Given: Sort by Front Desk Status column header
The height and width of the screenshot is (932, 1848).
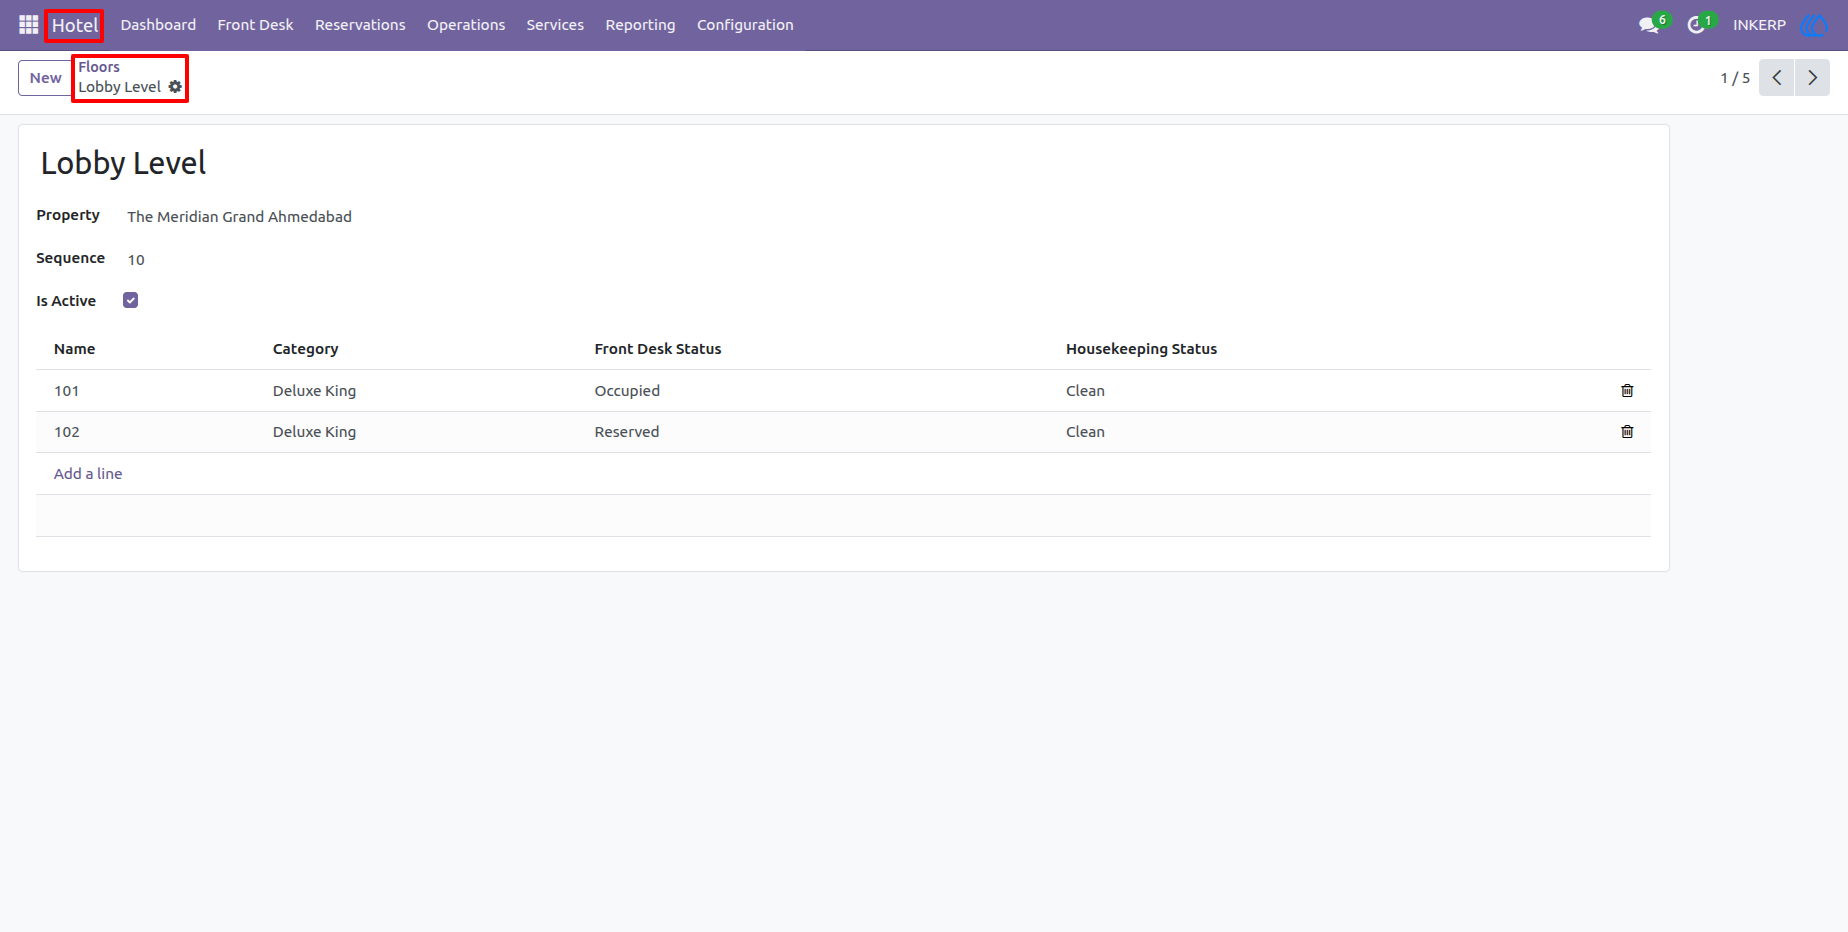Looking at the screenshot, I should tap(657, 349).
